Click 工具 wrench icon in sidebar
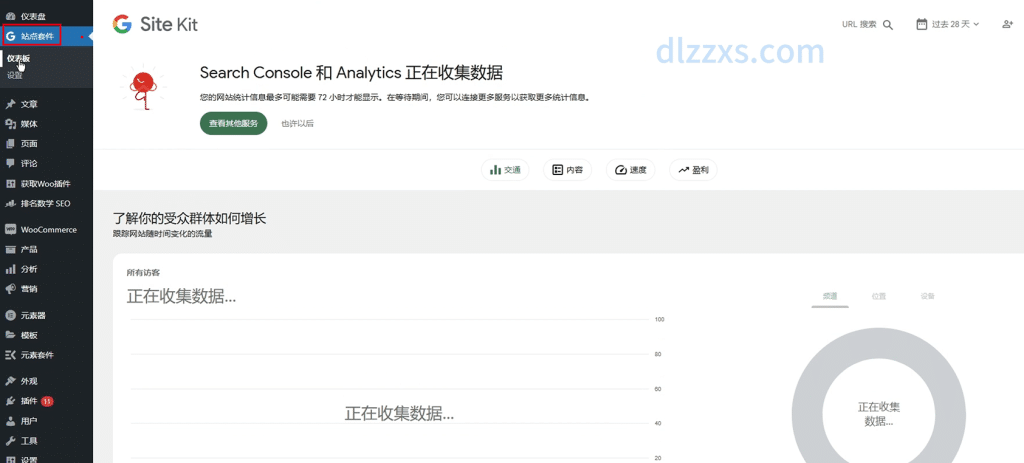The height and width of the screenshot is (463, 1024). click(x=10, y=441)
